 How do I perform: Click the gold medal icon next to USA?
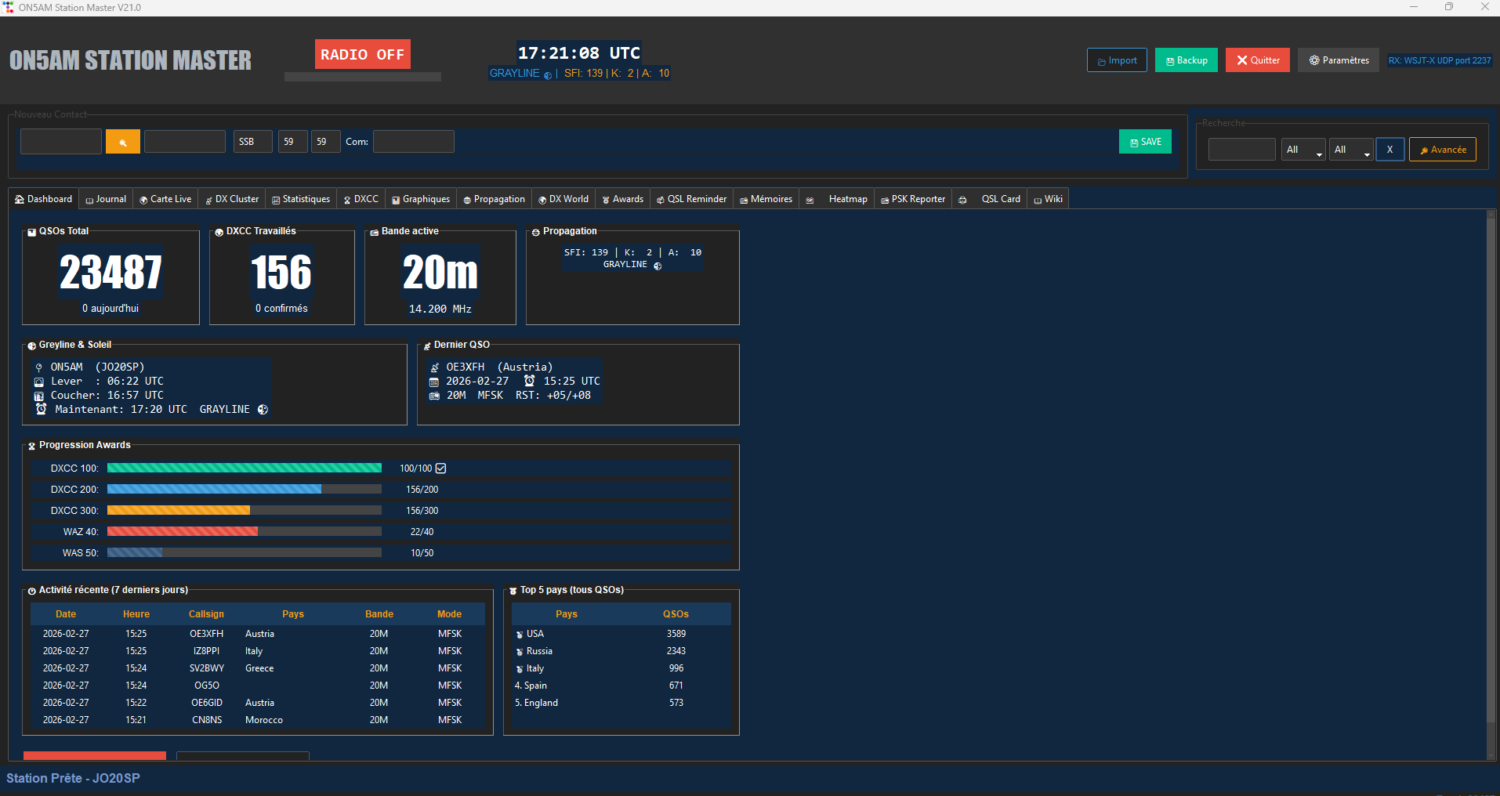point(519,634)
